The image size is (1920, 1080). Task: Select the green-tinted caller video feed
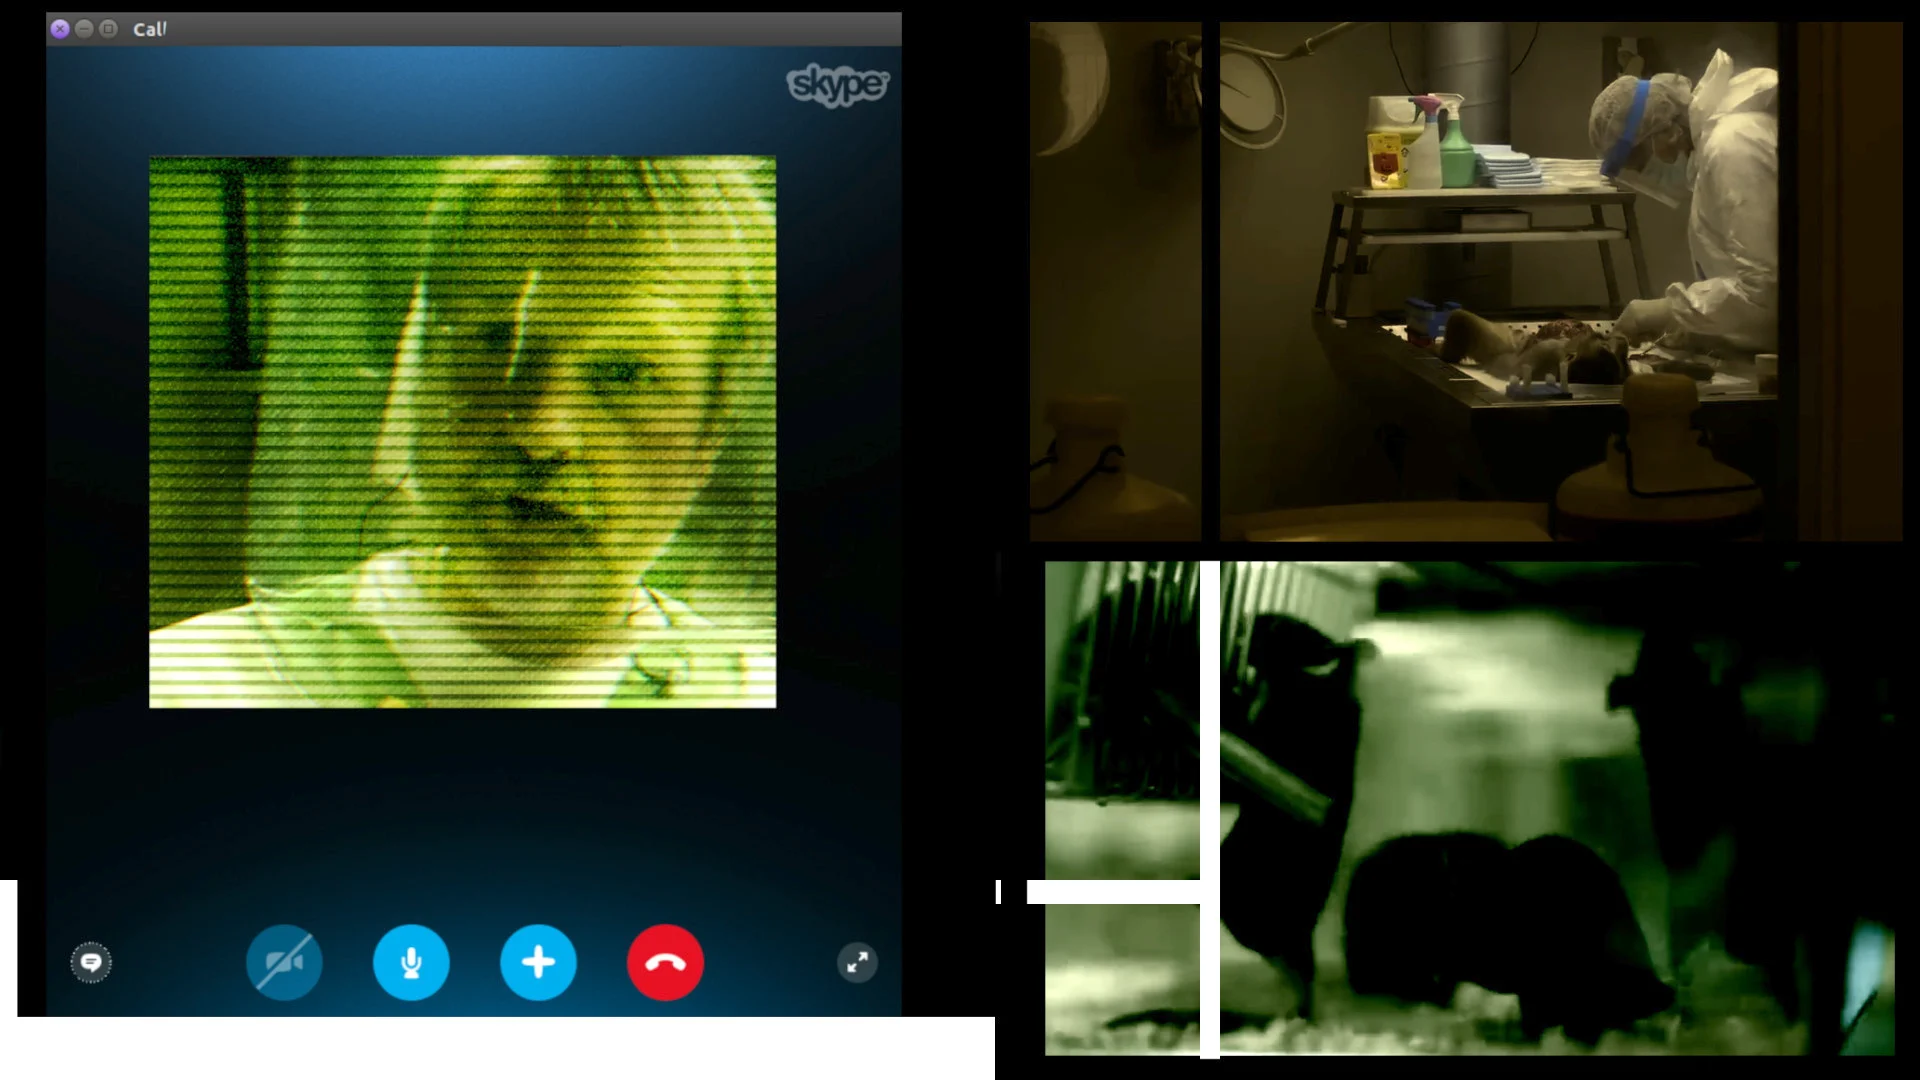point(462,432)
